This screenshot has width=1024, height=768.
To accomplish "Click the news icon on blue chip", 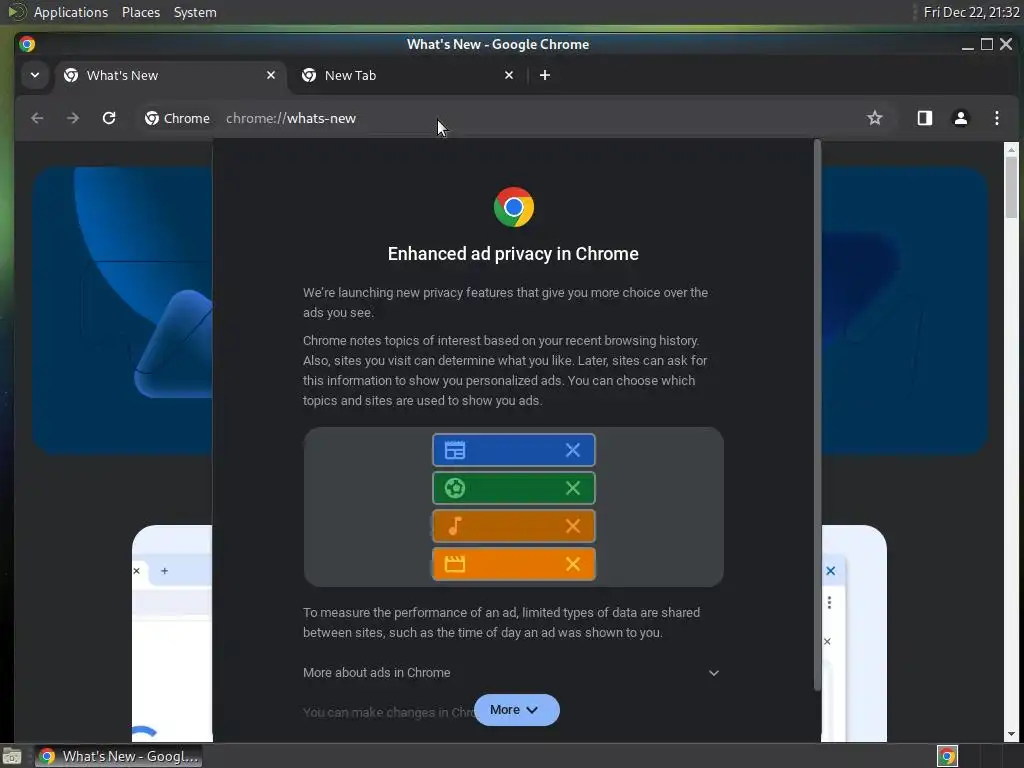I will pos(455,450).
